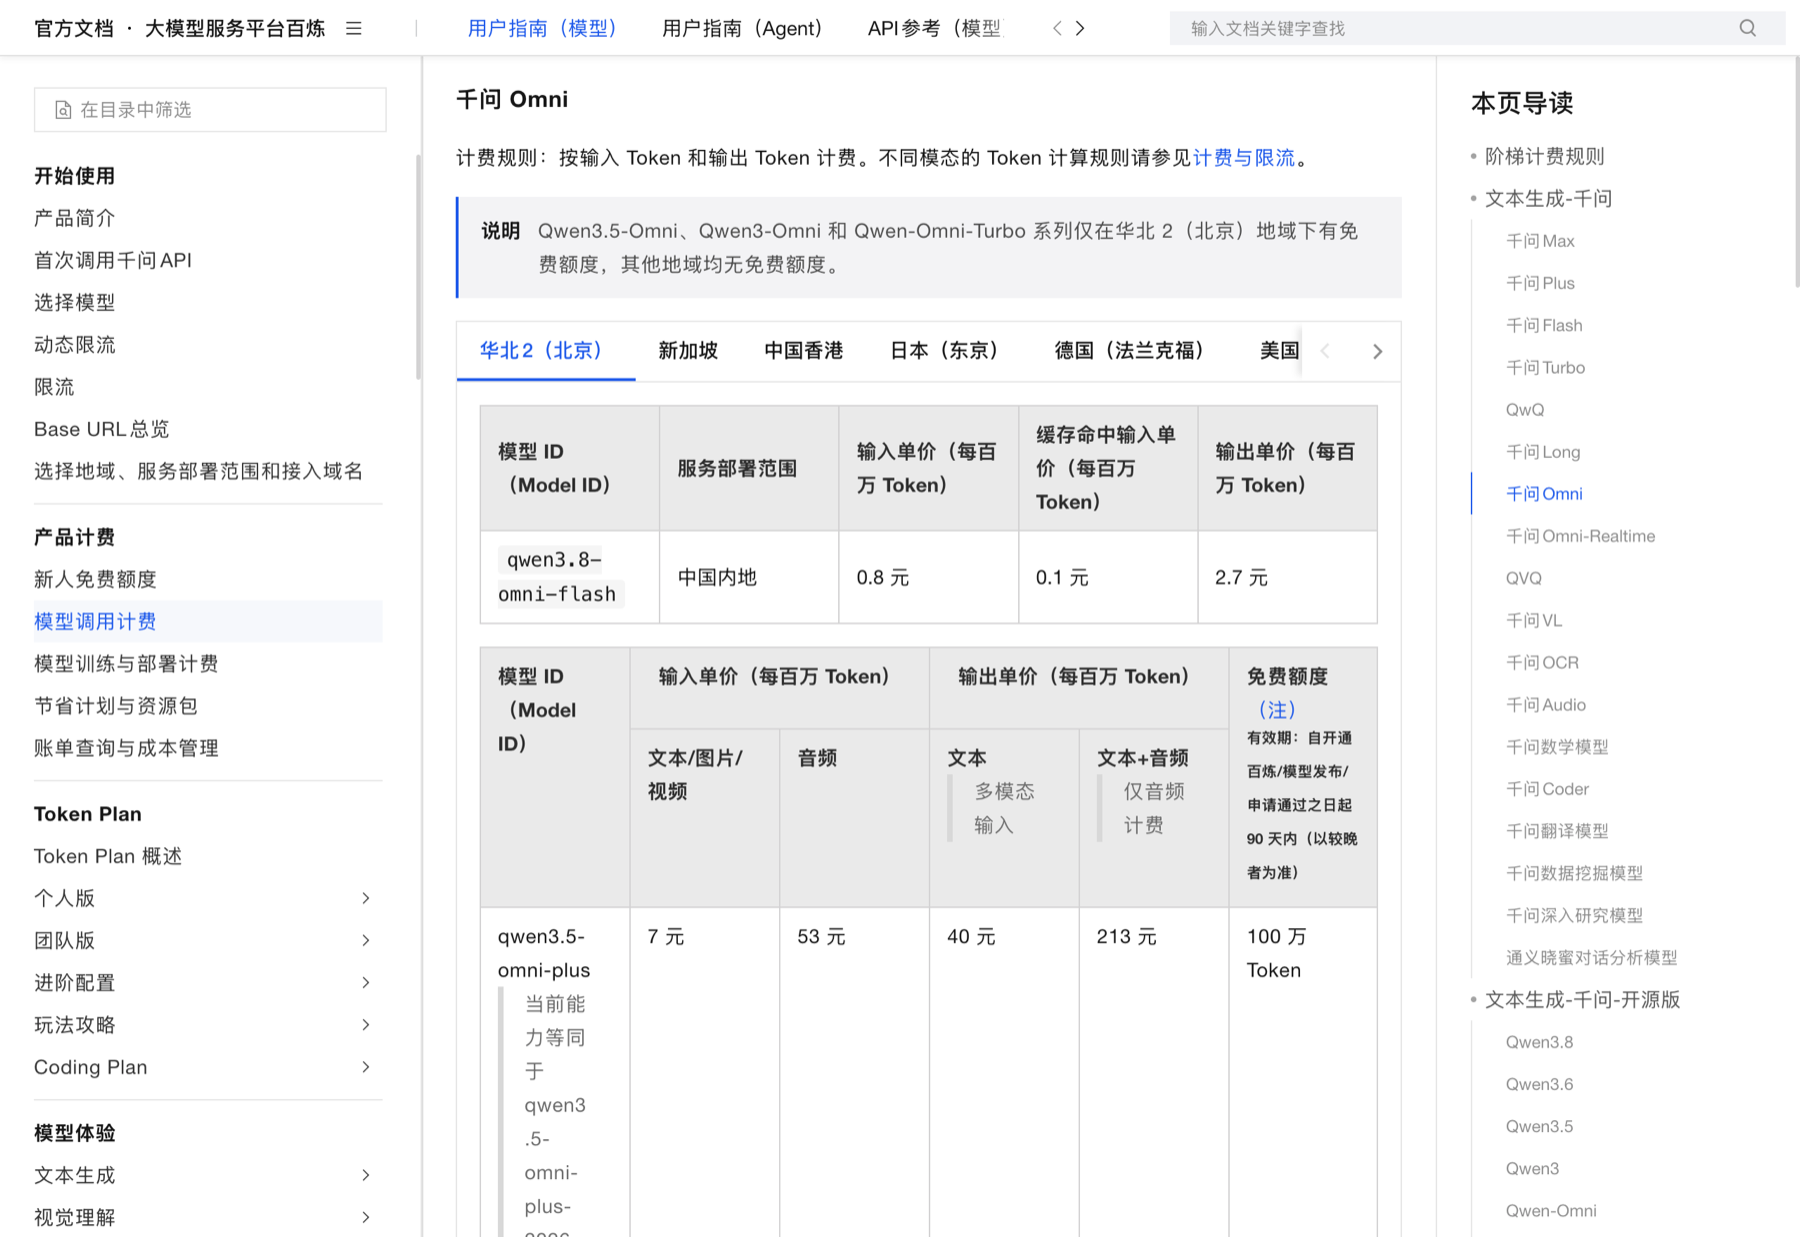Click the directory filter input field
Viewport: 1800px width, 1237px height.
210,109
